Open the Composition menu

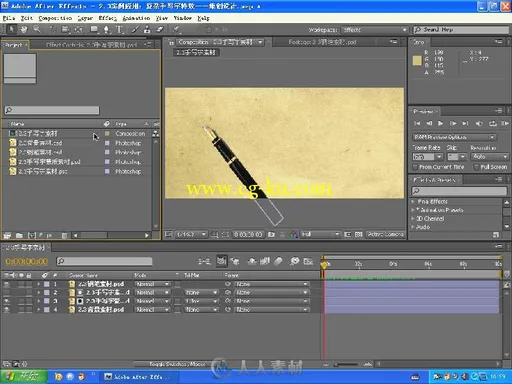tap(55, 18)
